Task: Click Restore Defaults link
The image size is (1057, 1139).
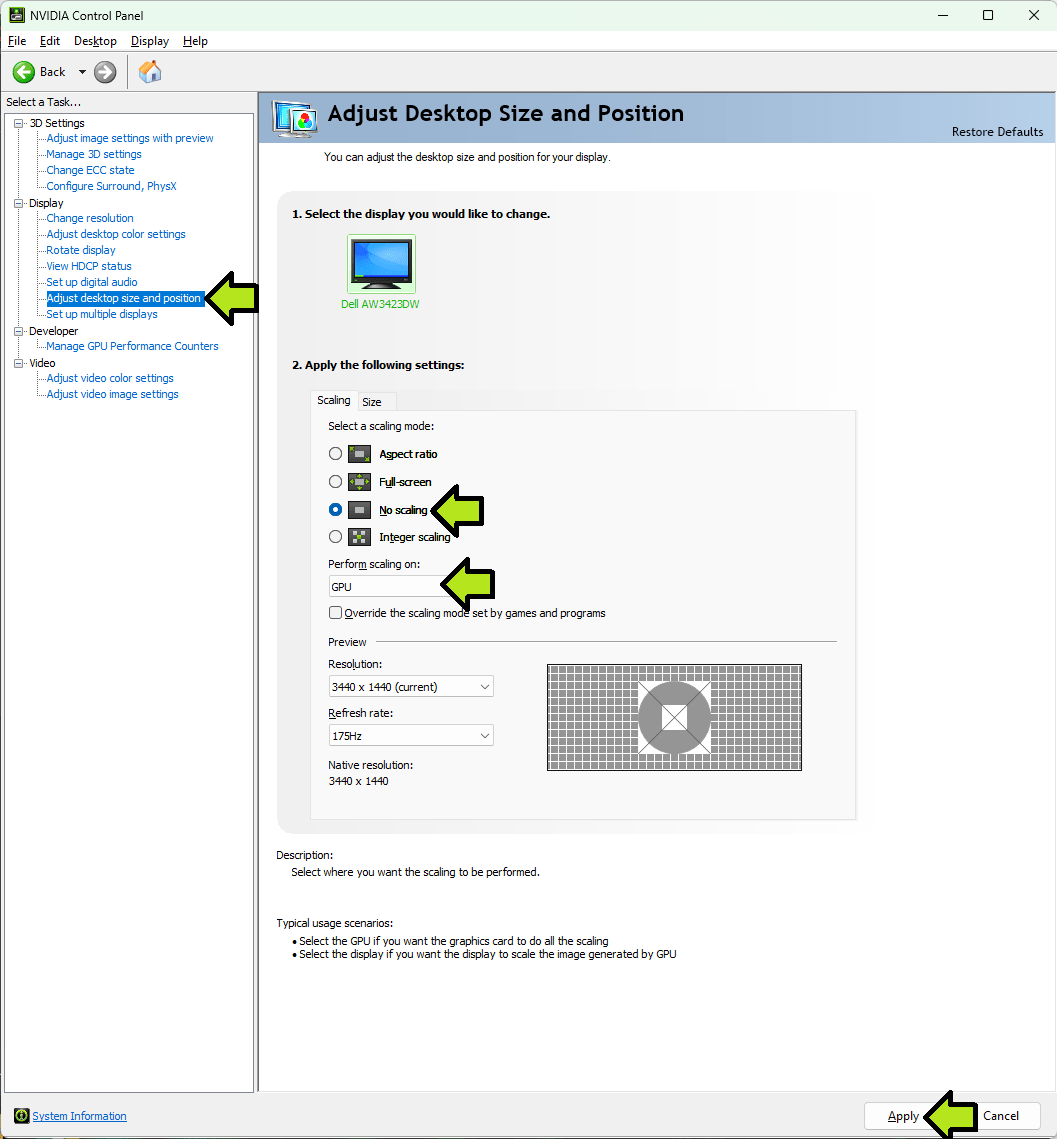Action: (x=997, y=131)
